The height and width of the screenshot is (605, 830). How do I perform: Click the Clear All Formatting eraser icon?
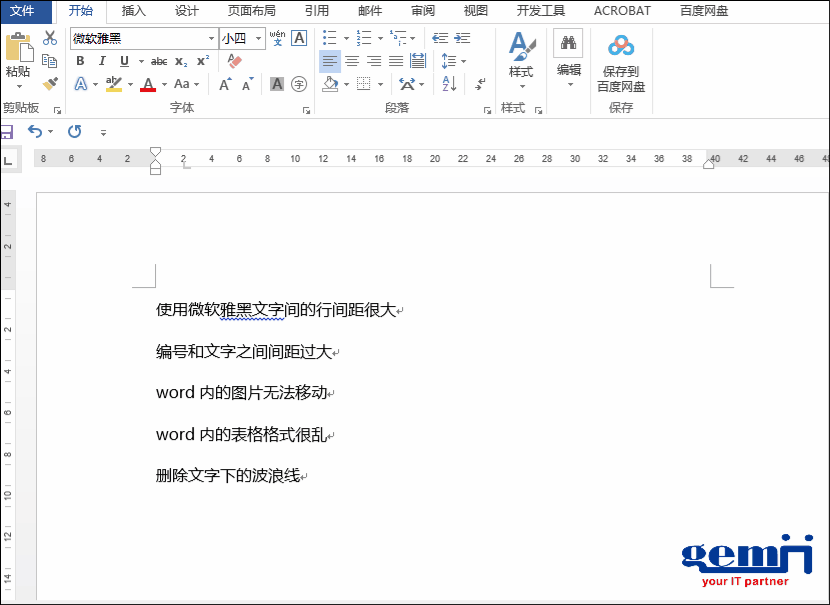(x=236, y=59)
